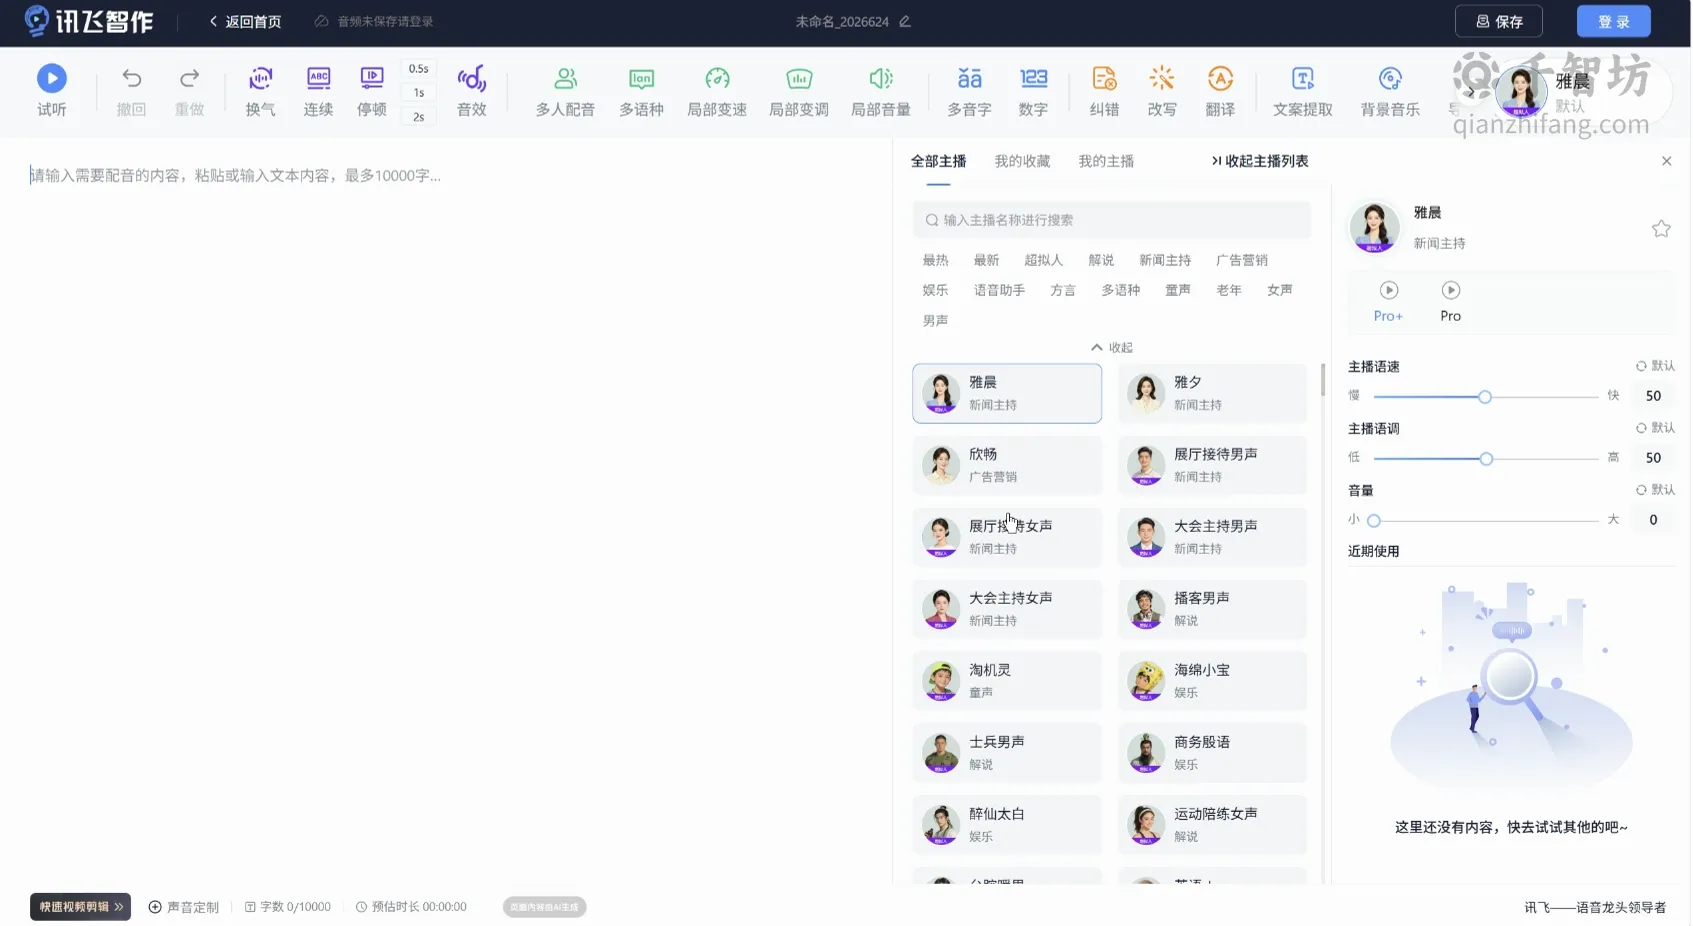Filter anchors by 解说 tag

click(1101, 260)
